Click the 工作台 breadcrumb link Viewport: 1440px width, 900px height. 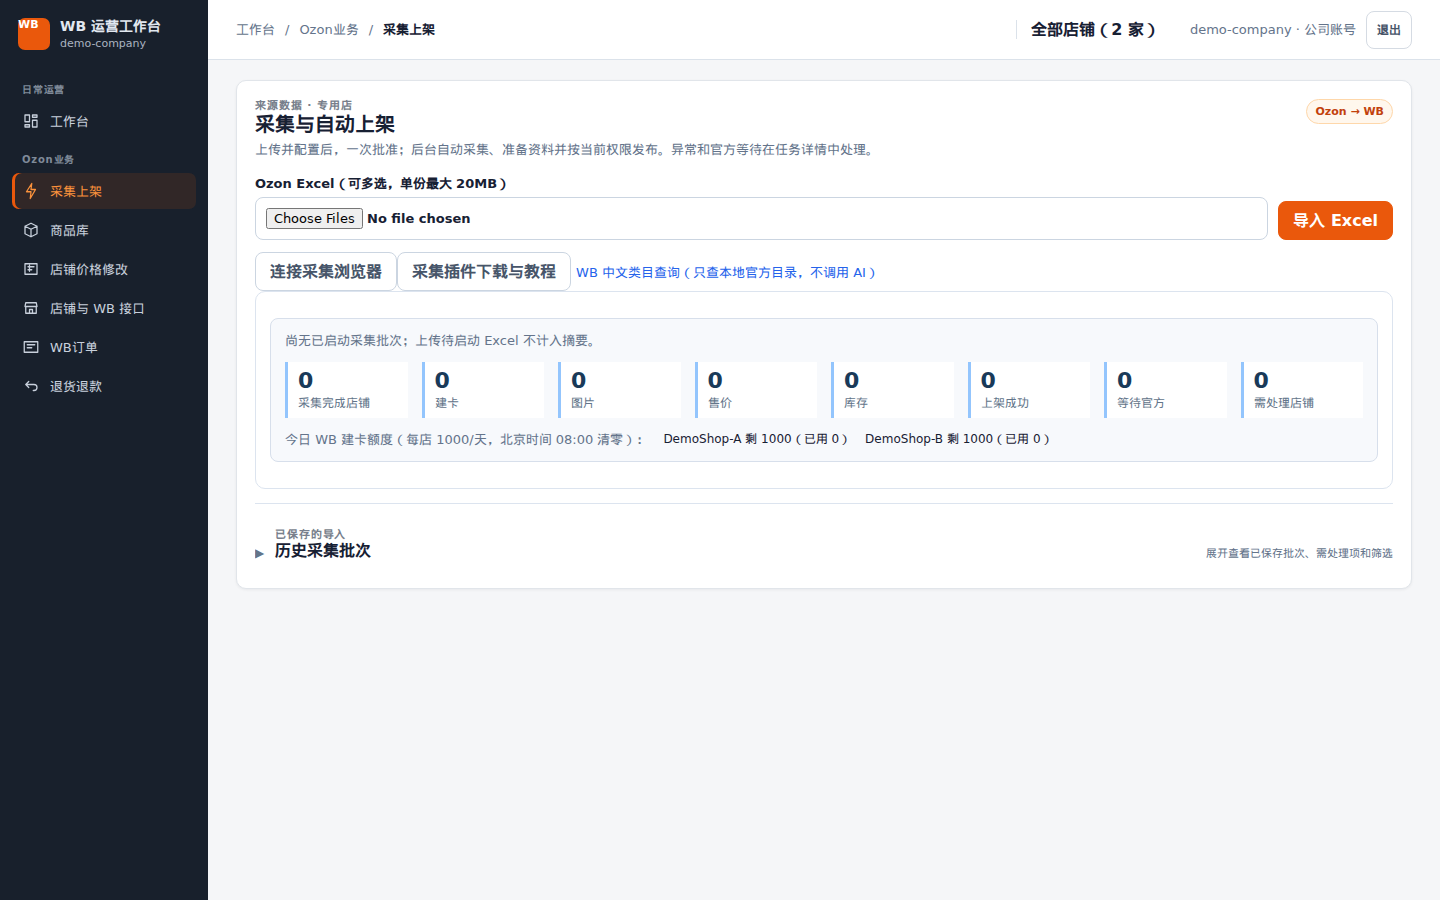(255, 30)
